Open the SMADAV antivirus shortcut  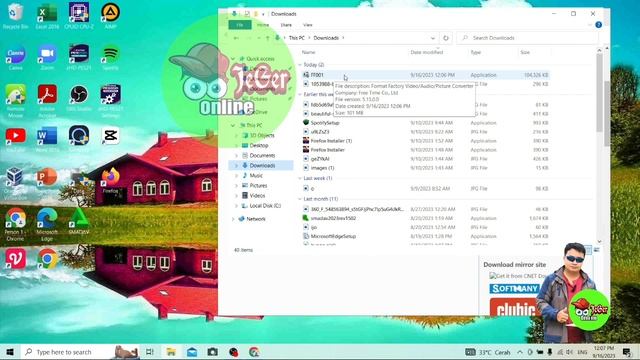point(79,221)
